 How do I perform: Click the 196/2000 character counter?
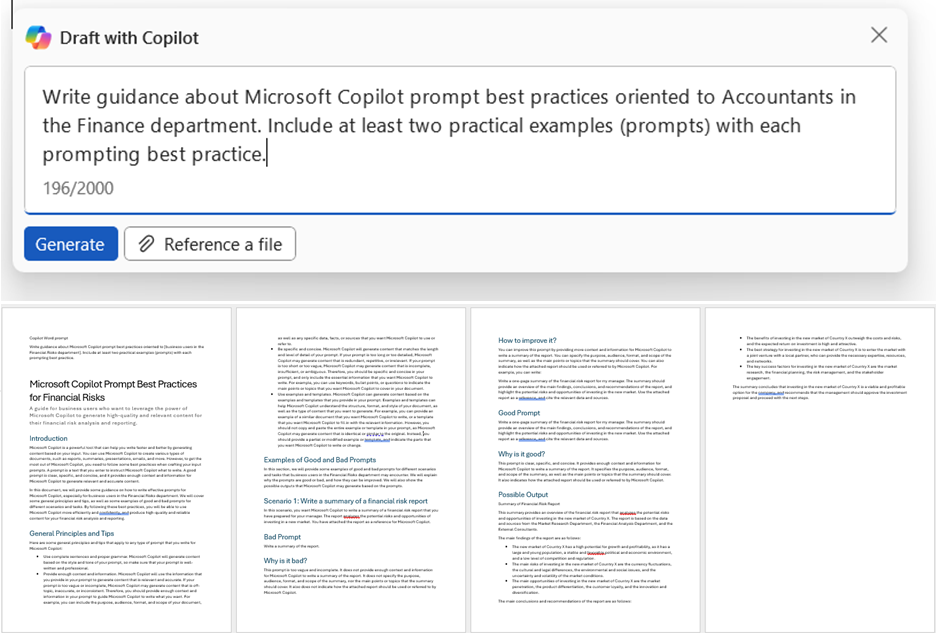point(78,188)
